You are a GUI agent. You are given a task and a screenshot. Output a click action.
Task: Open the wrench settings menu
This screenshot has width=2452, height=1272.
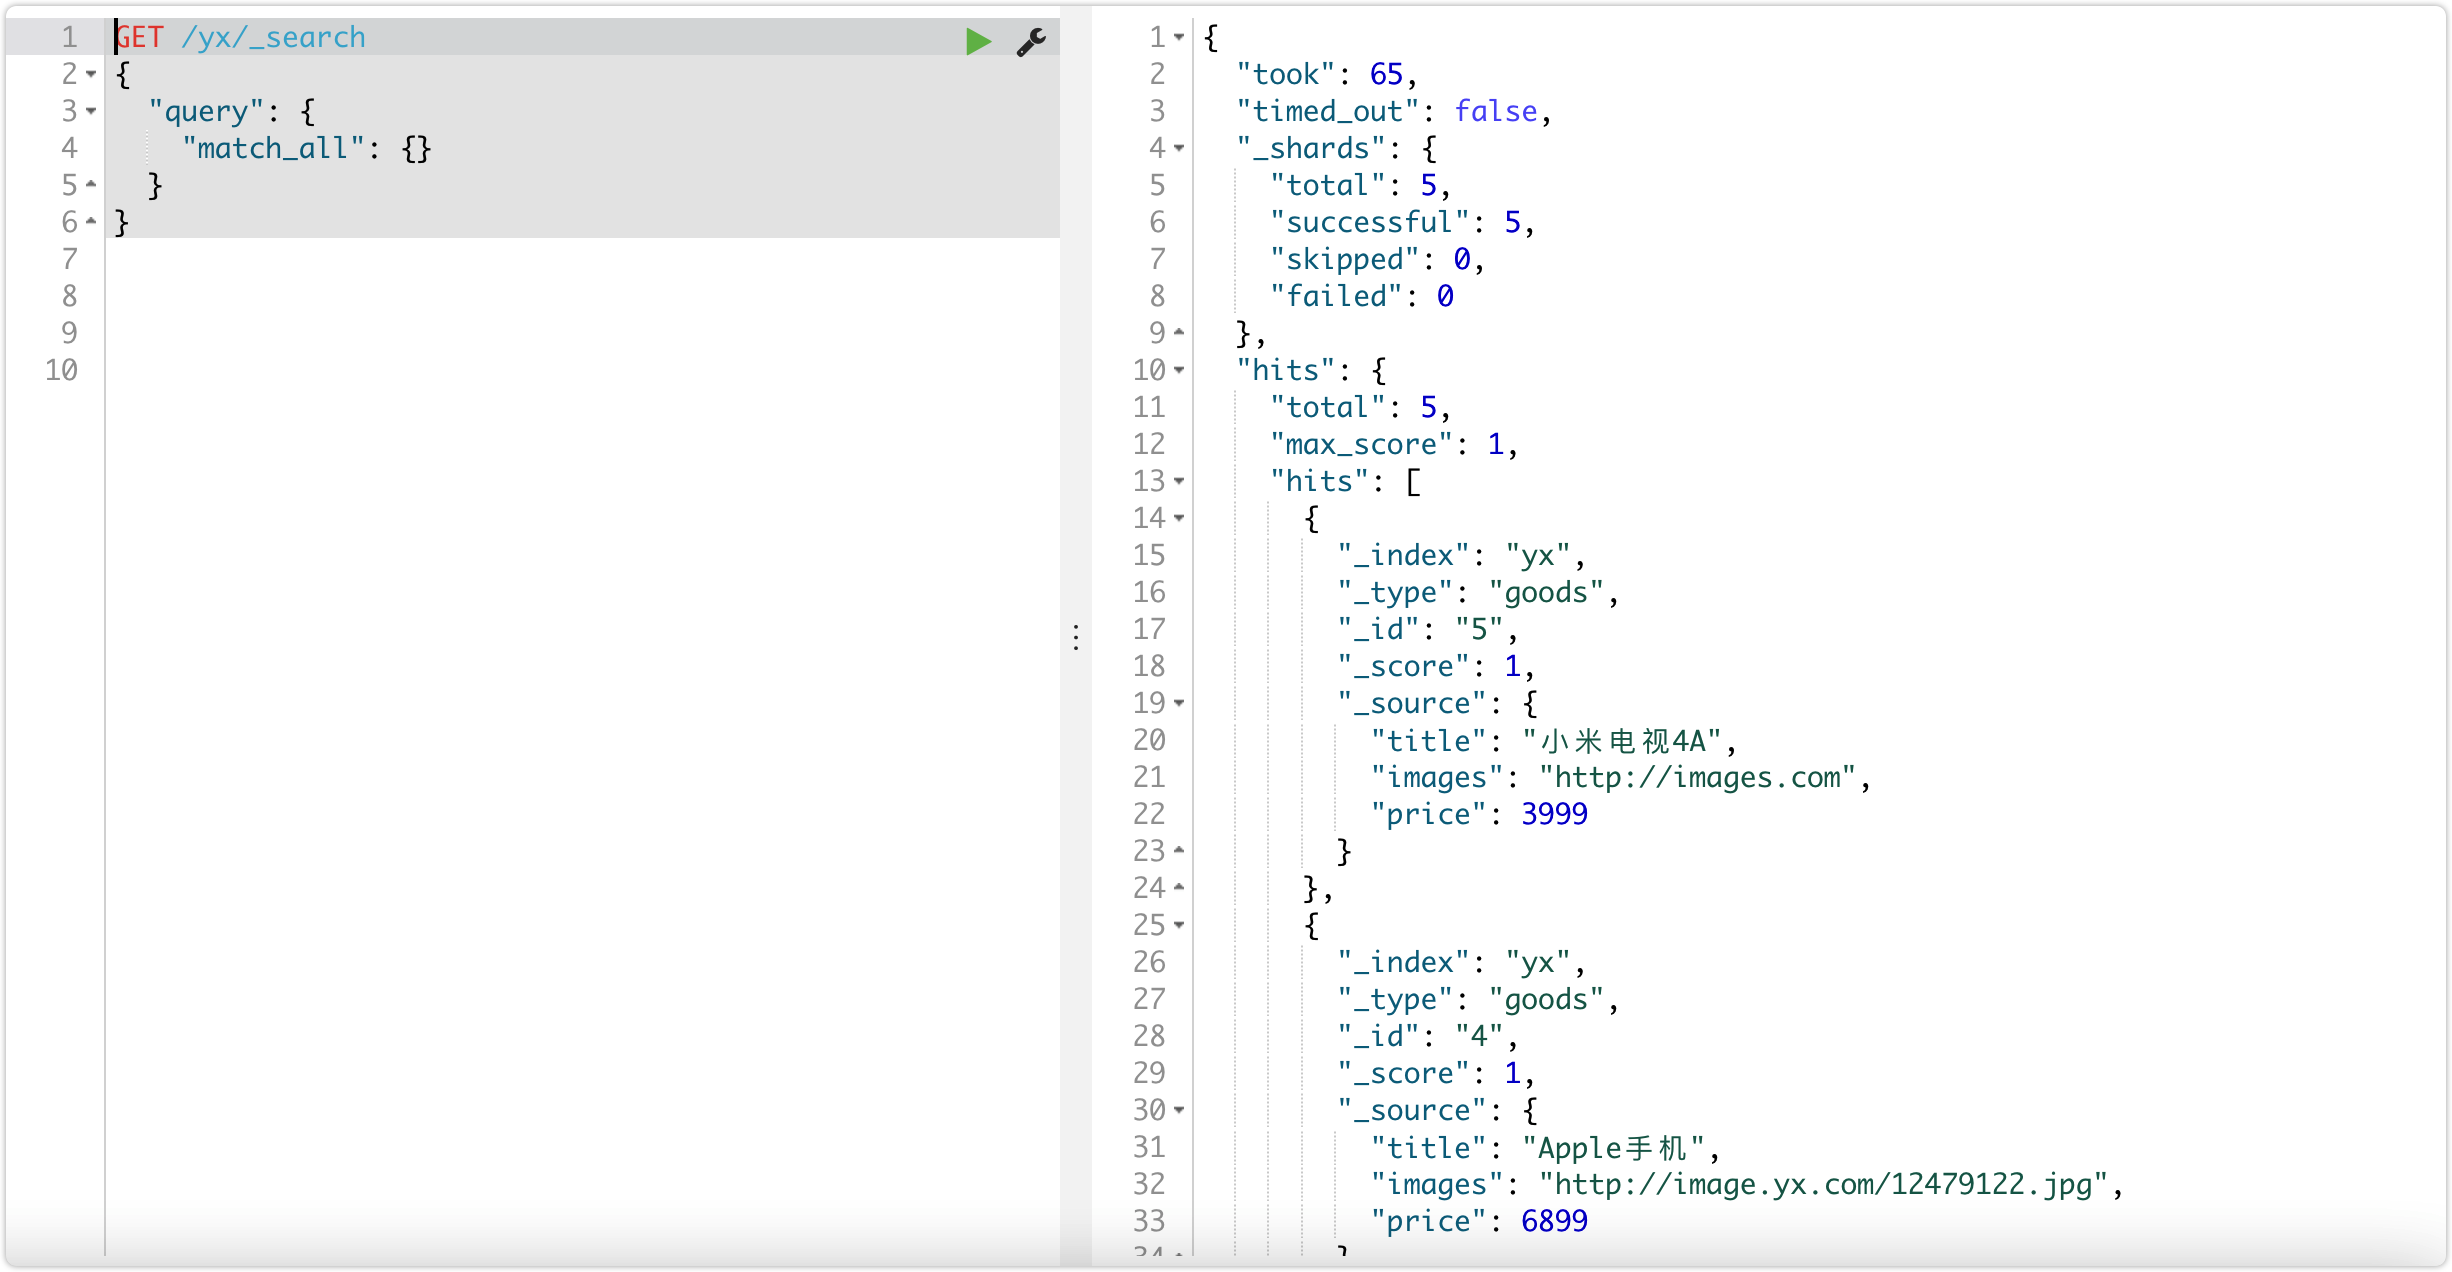tap(1031, 41)
